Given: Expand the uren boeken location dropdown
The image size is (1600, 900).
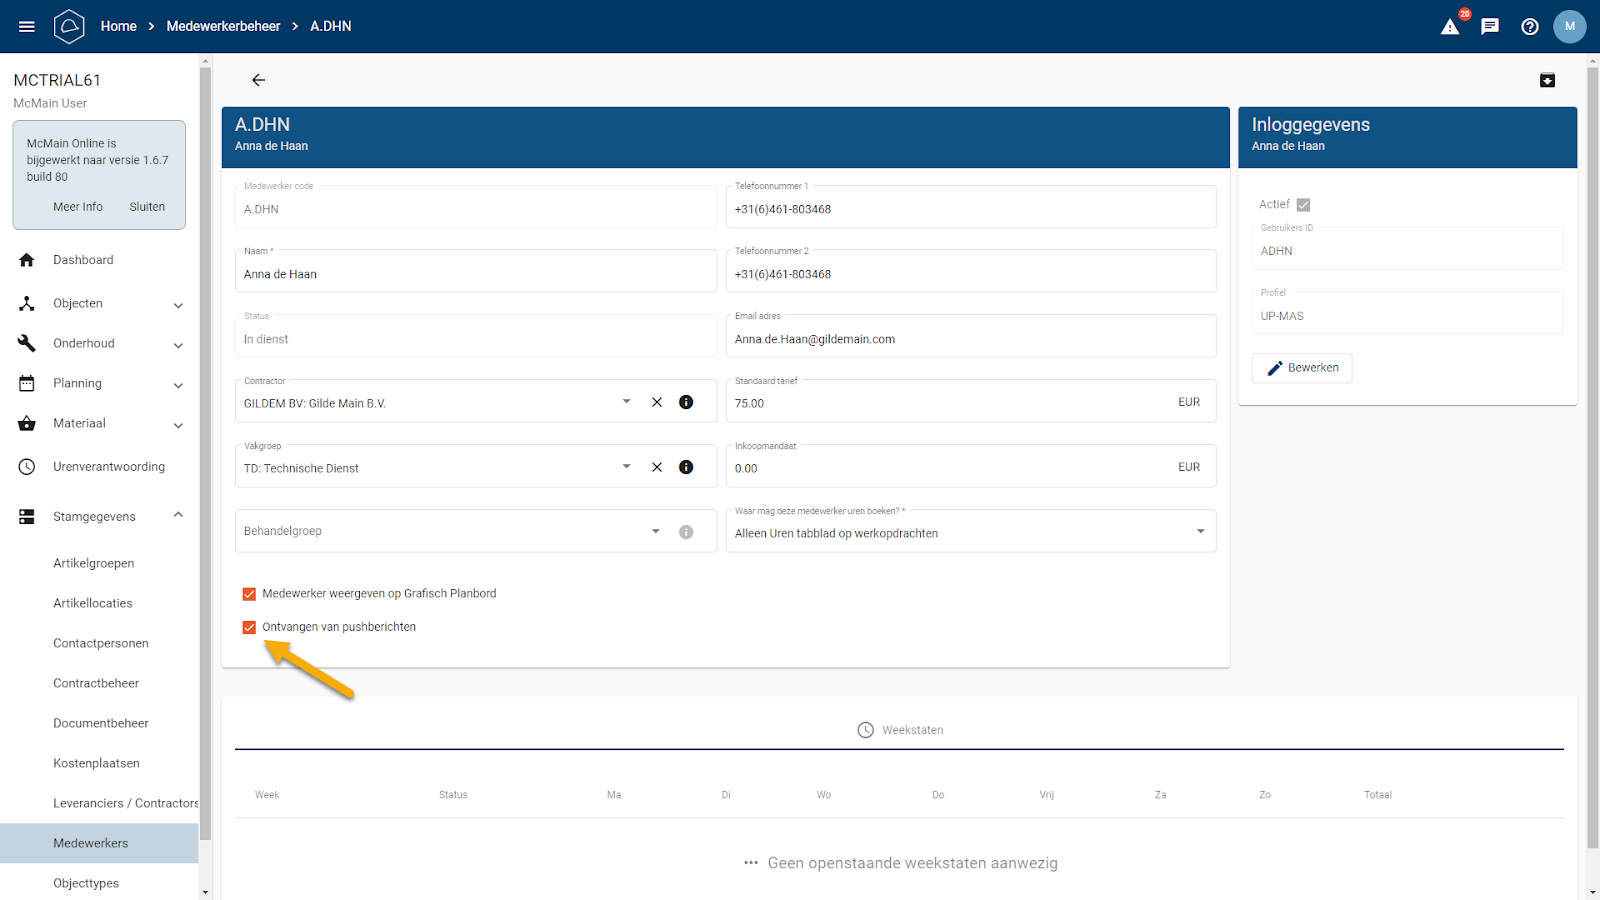Looking at the screenshot, I should point(1200,532).
